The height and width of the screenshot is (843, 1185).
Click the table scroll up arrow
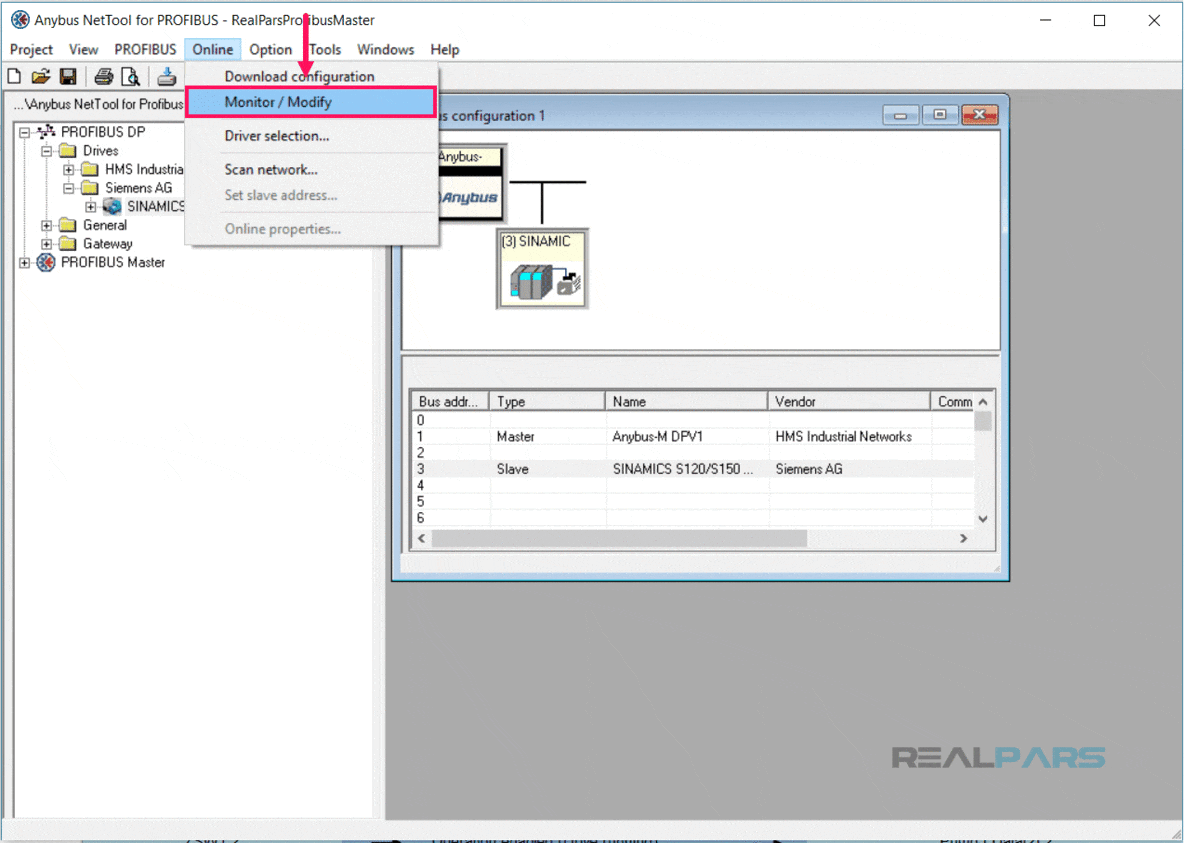coord(982,401)
